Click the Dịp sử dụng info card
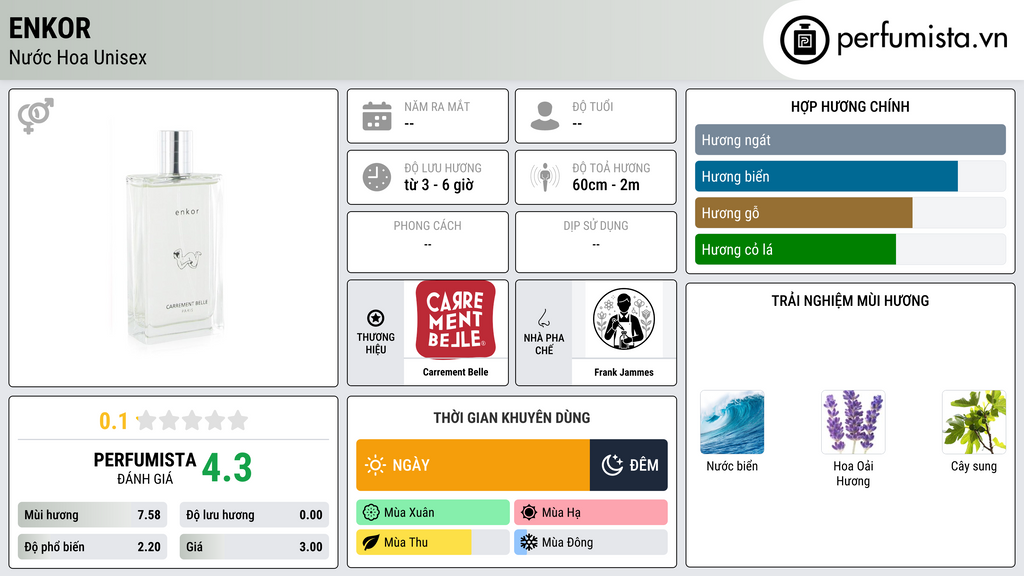Image resolution: width=1024 pixels, height=576 pixels. 596,242
